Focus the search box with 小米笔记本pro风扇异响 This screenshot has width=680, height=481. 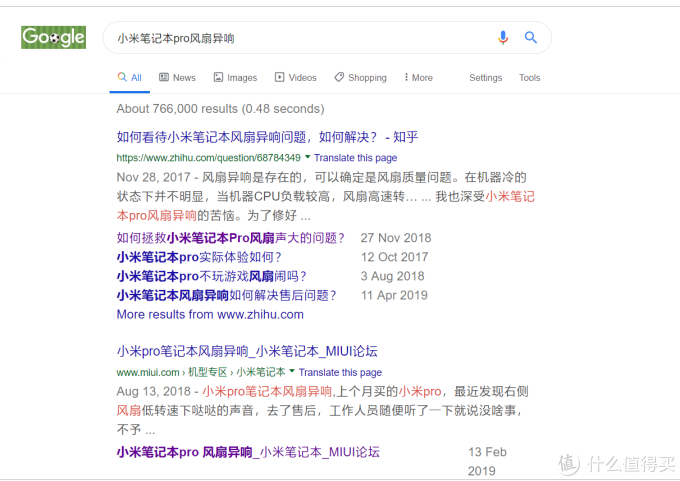coord(327,38)
